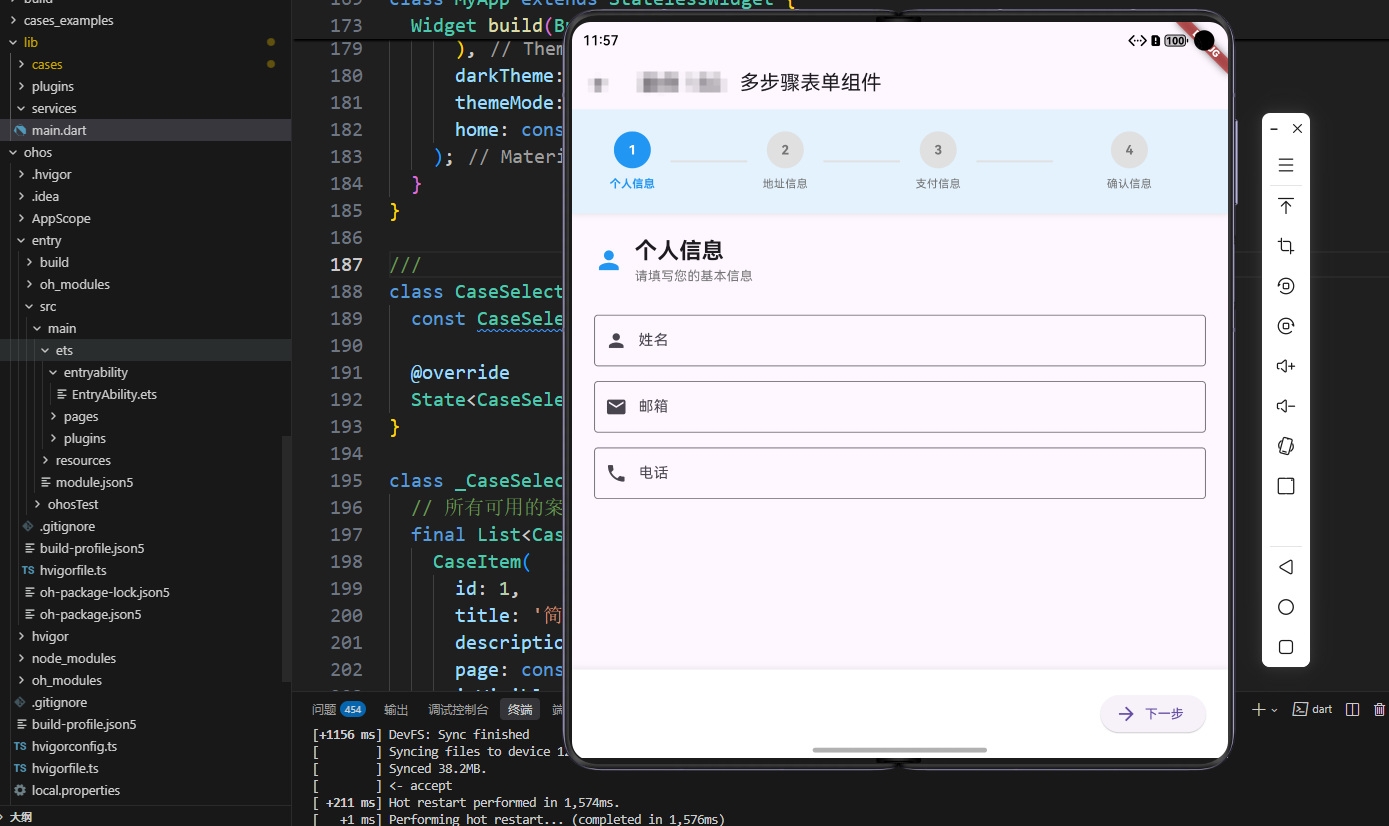Screen dimensions: 1389x826
Task: Tap step 3 支付信息 circle in stepper
Action: [x=938, y=150]
